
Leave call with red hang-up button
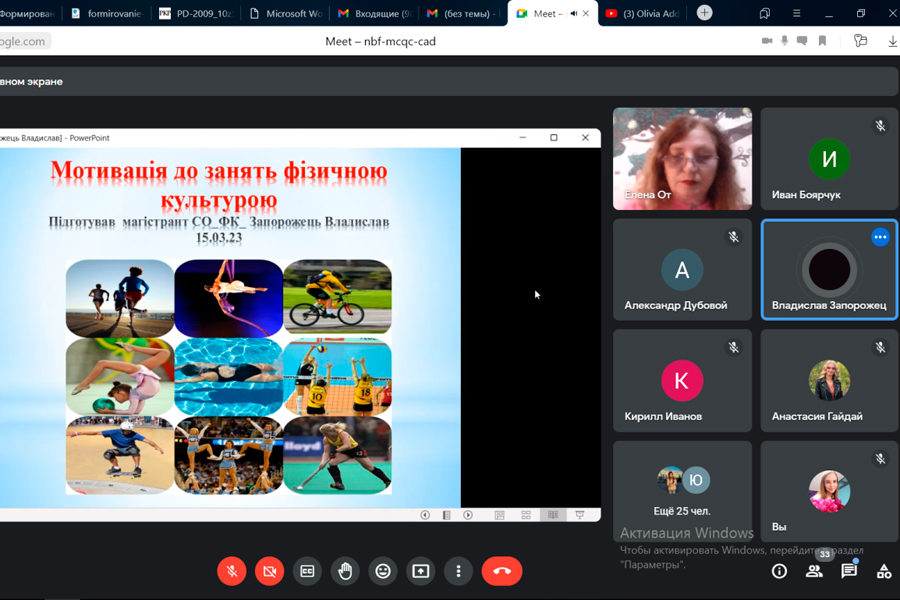[502, 571]
